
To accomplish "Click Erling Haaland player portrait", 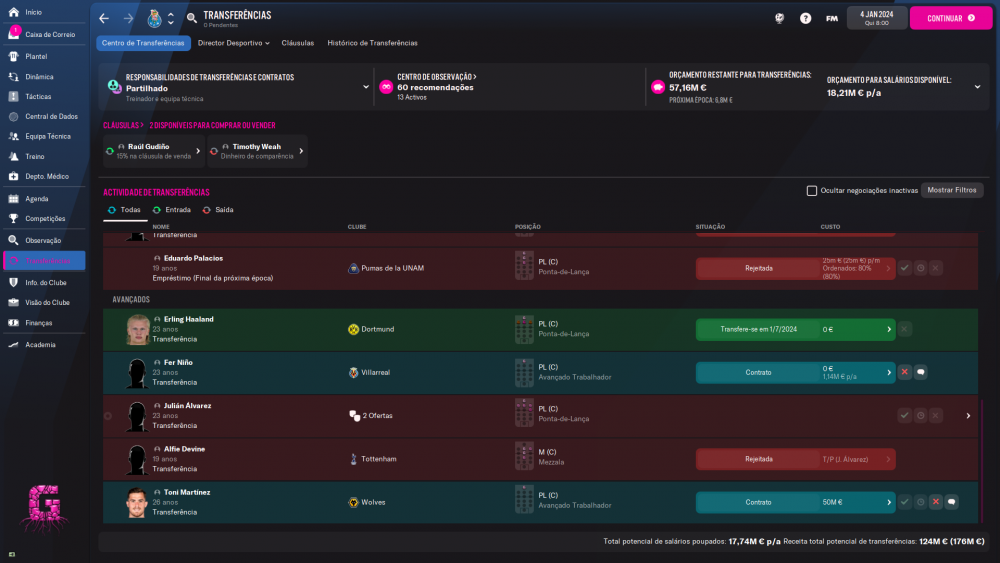I will [x=138, y=330].
